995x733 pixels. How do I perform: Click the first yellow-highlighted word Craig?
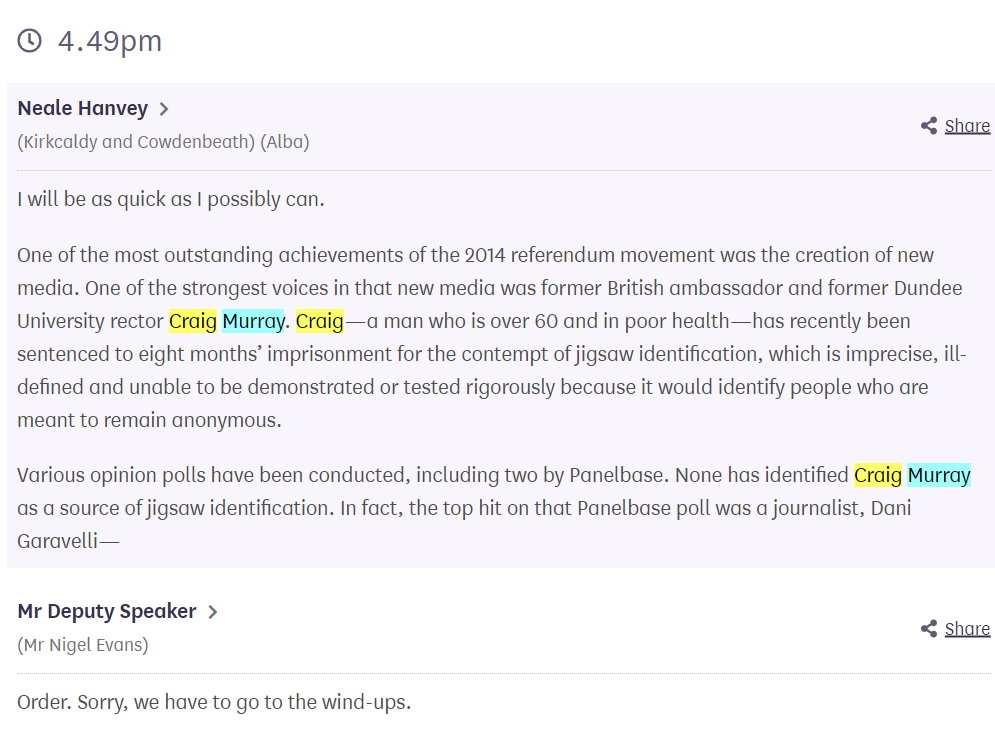tap(193, 321)
